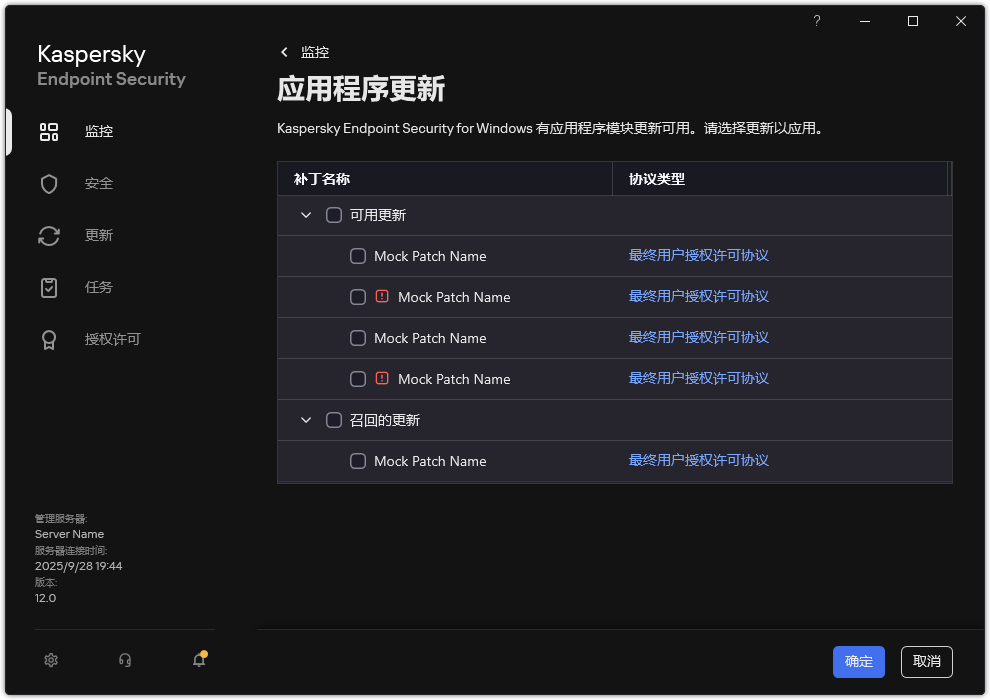Select the 安全 shield icon
Viewport: 990px width, 700px height.
[x=97, y=183]
